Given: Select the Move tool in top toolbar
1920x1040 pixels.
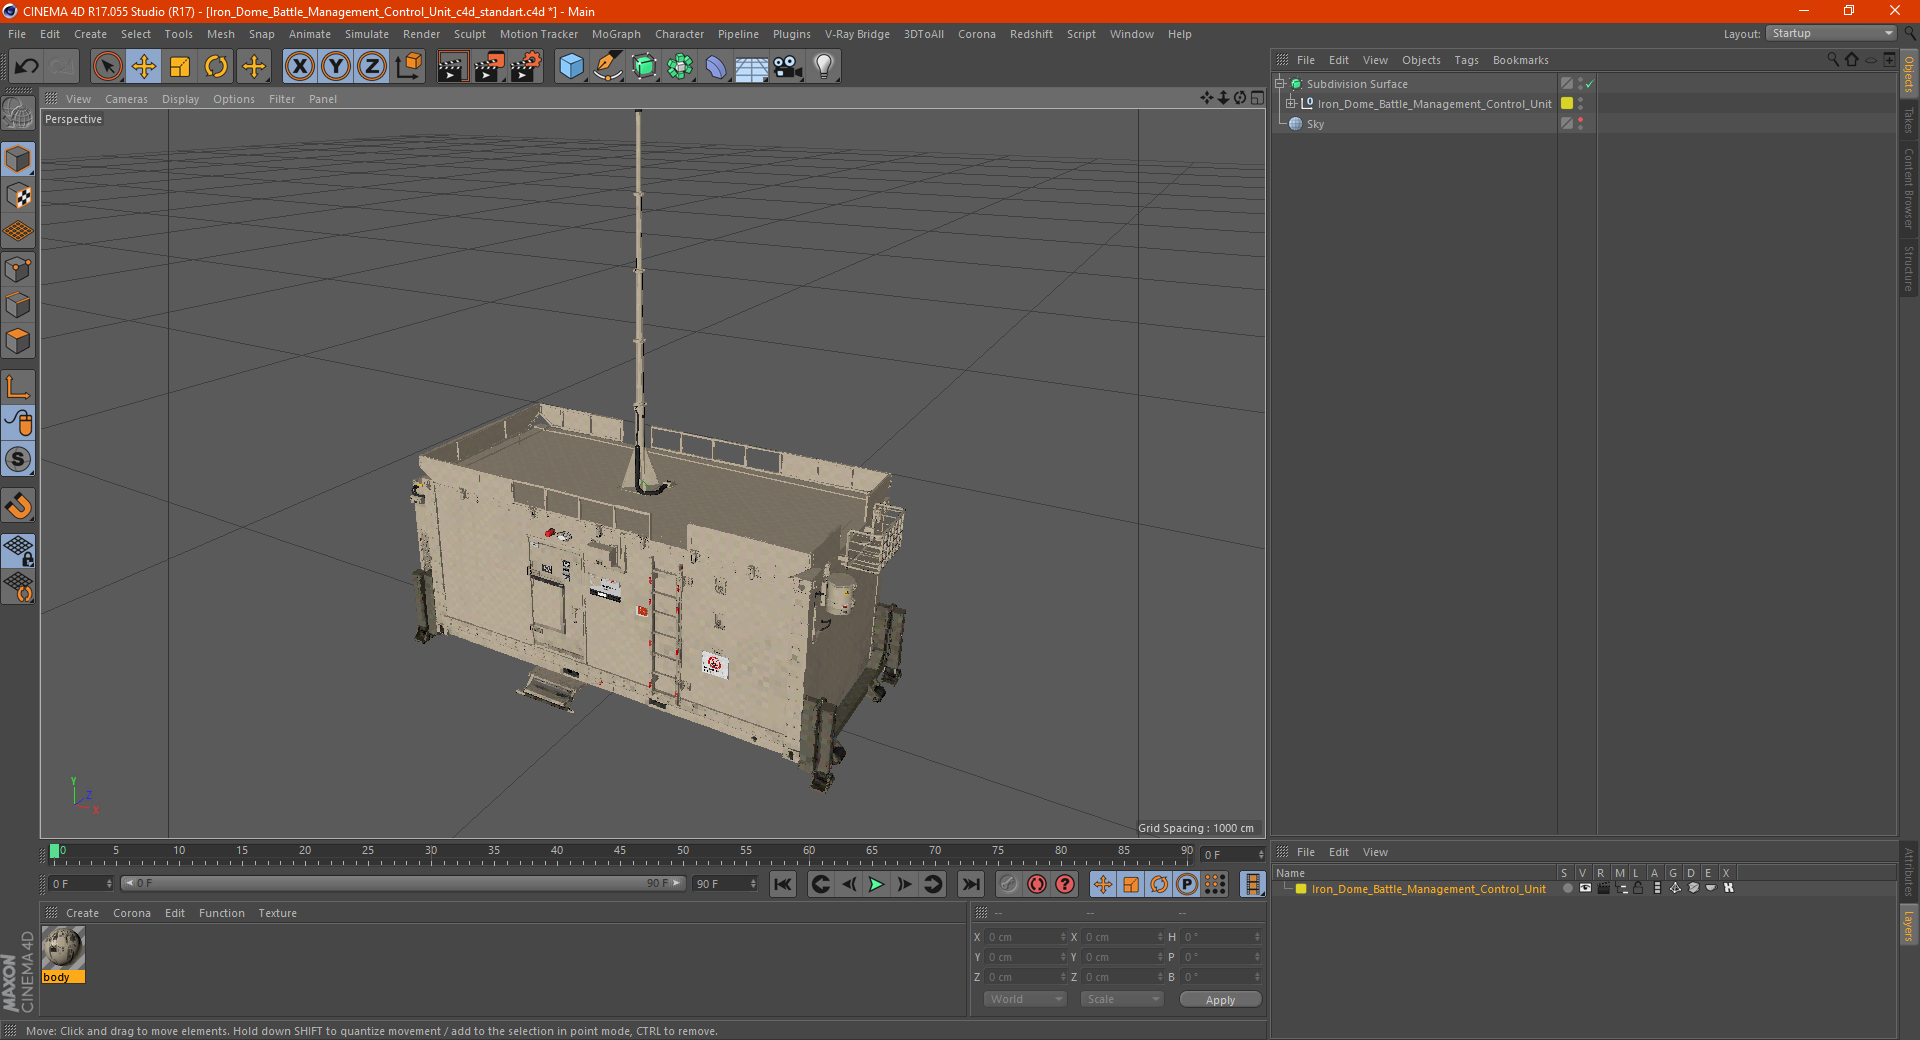Looking at the screenshot, I should (144, 67).
